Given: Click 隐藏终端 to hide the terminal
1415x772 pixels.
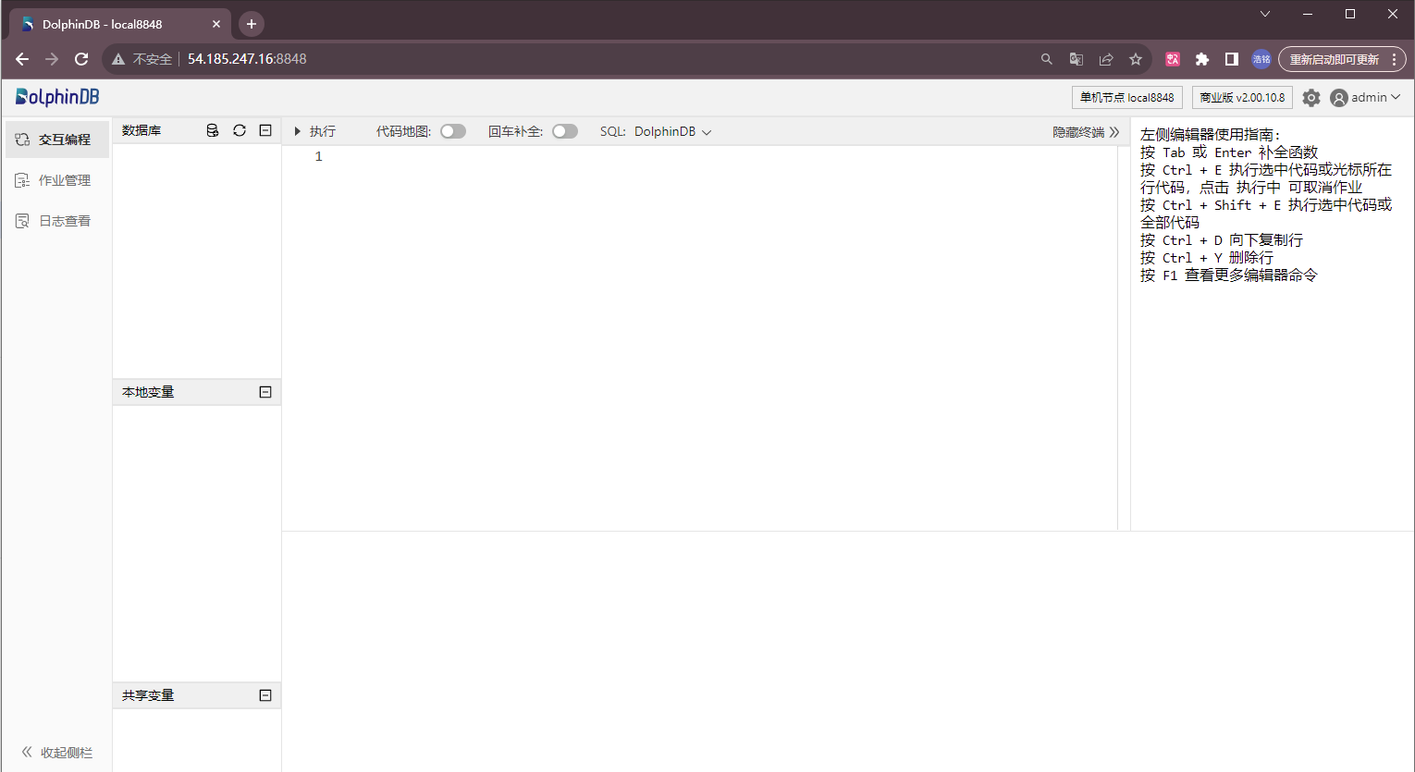Looking at the screenshot, I should [x=1085, y=132].
